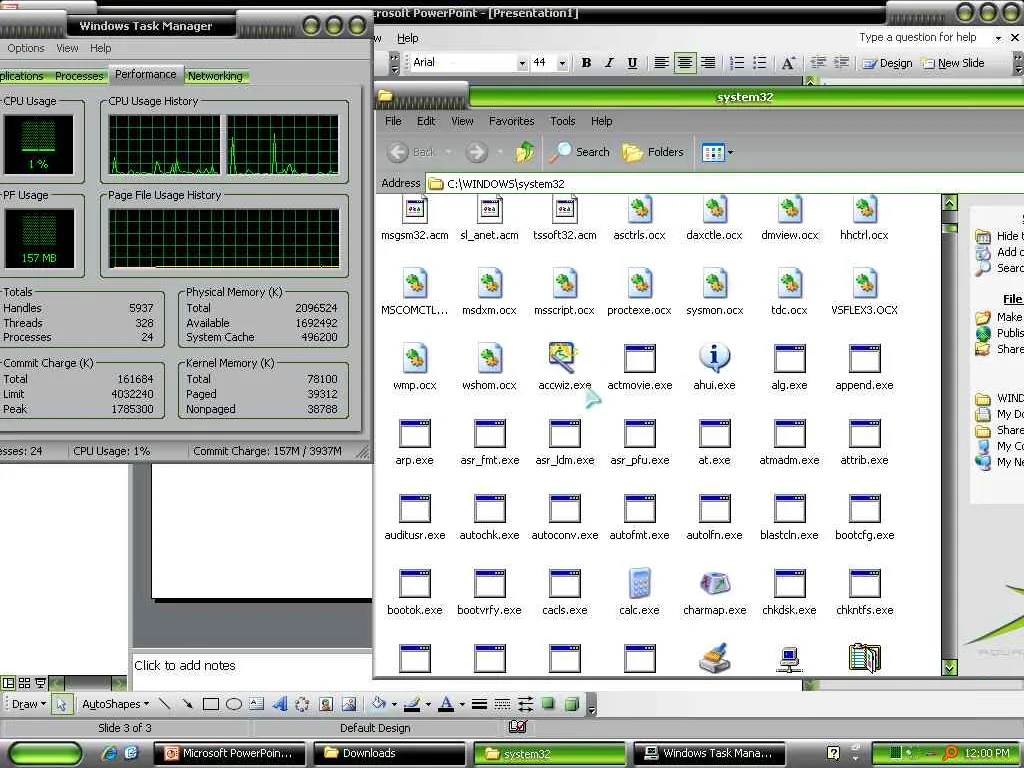Viewport: 1024px width, 768px height.
Task: Open the font size 44 dropdown
Action: pos(562,63)
